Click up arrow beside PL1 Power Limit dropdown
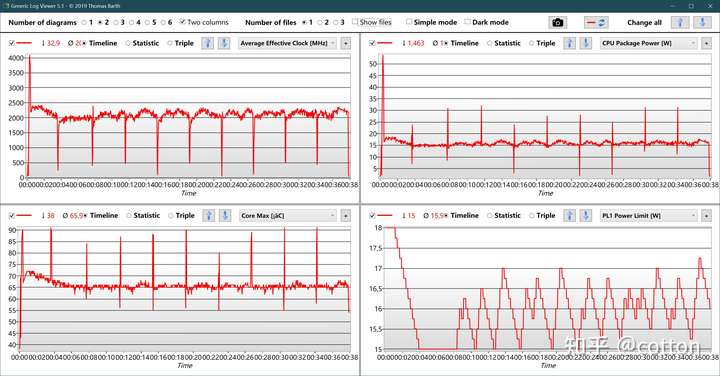The image size is (720, 376). click(x=569, y=215)
